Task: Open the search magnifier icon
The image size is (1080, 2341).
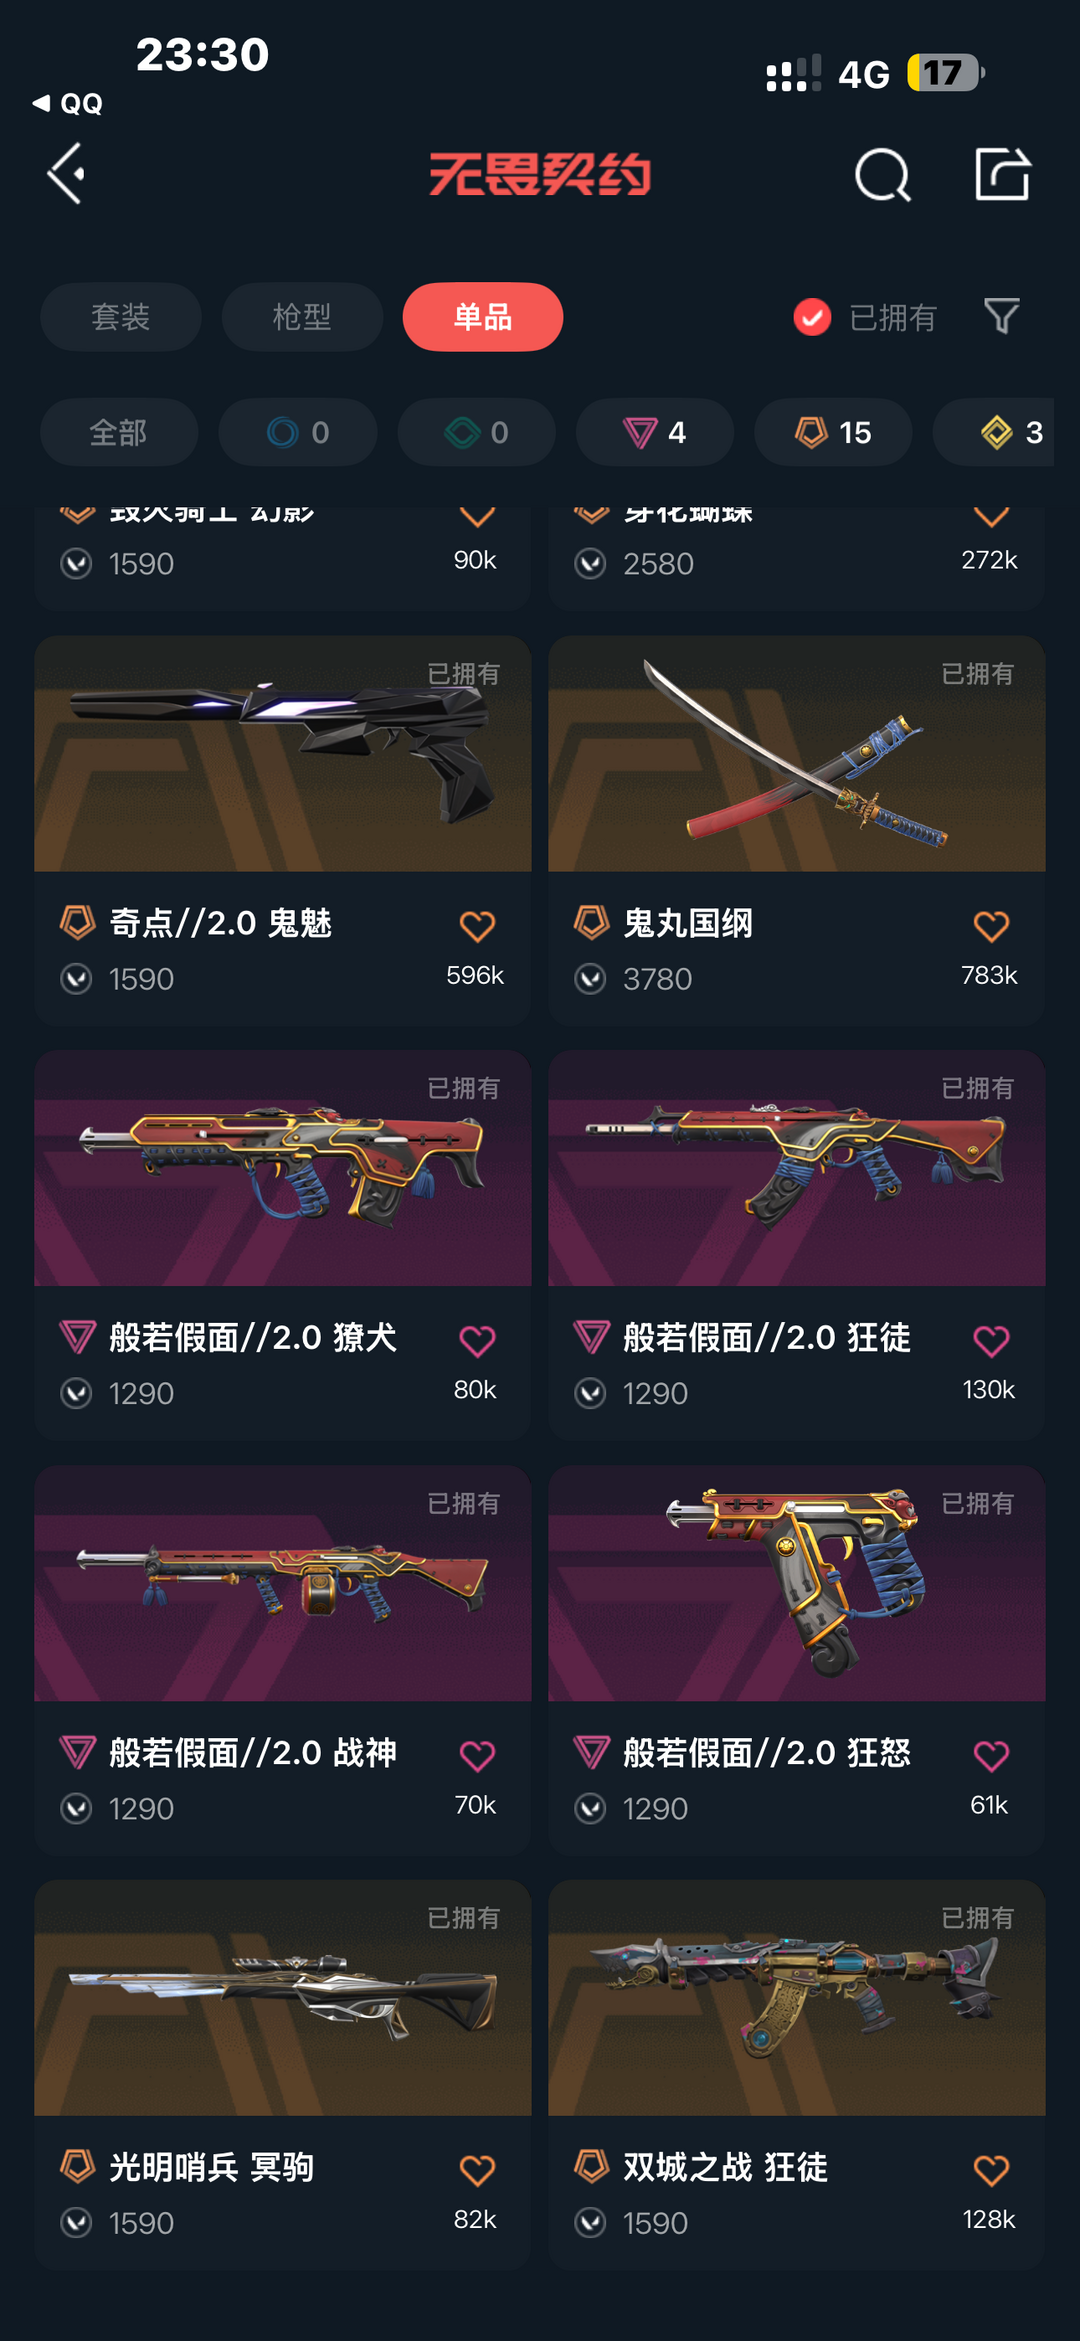Action: click(883, 176)
